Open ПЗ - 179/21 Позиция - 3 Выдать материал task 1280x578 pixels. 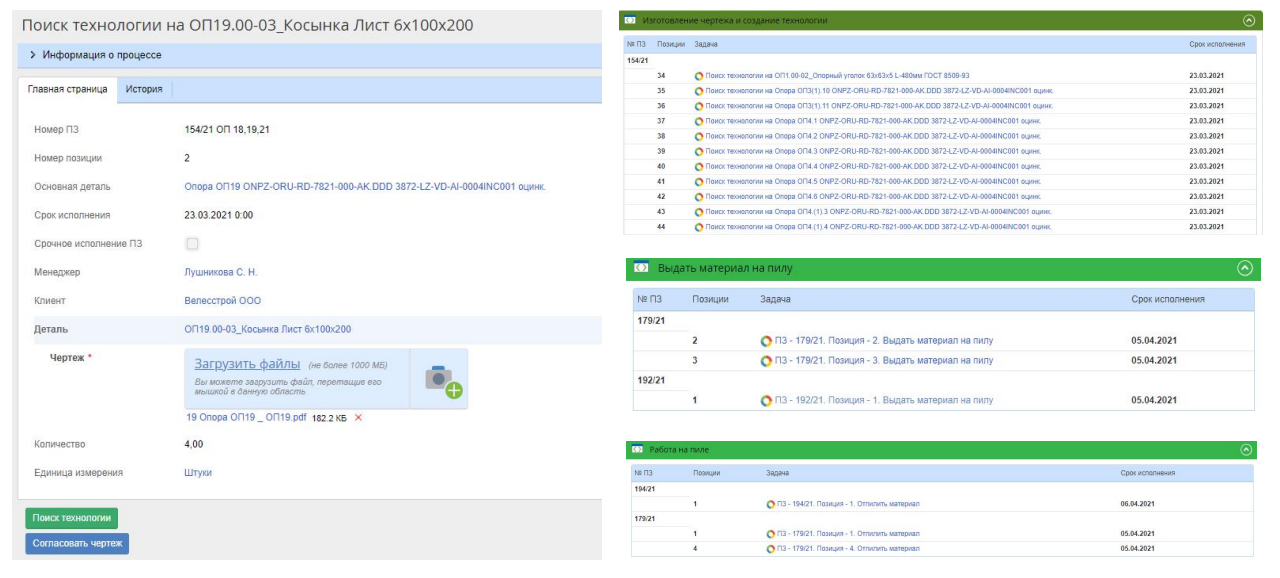click(x=885, y=361)
